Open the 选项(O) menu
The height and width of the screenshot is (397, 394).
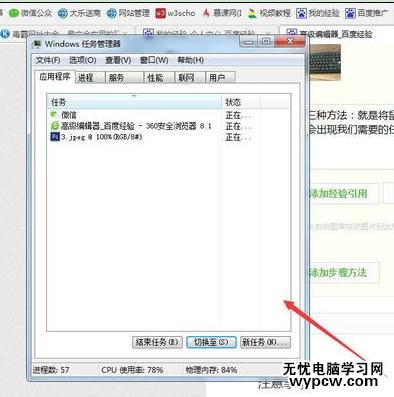tap(83, 60)
